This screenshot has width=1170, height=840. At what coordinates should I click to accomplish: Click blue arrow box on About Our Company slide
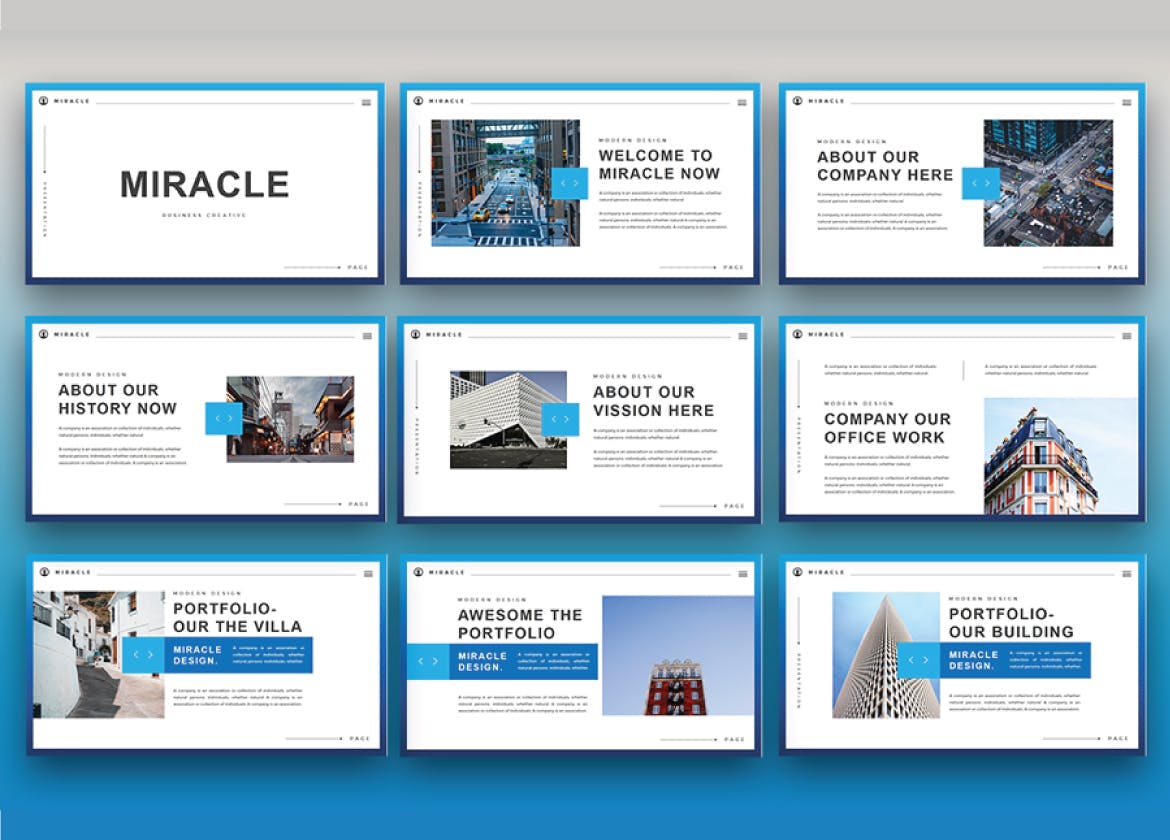(980, 183)
